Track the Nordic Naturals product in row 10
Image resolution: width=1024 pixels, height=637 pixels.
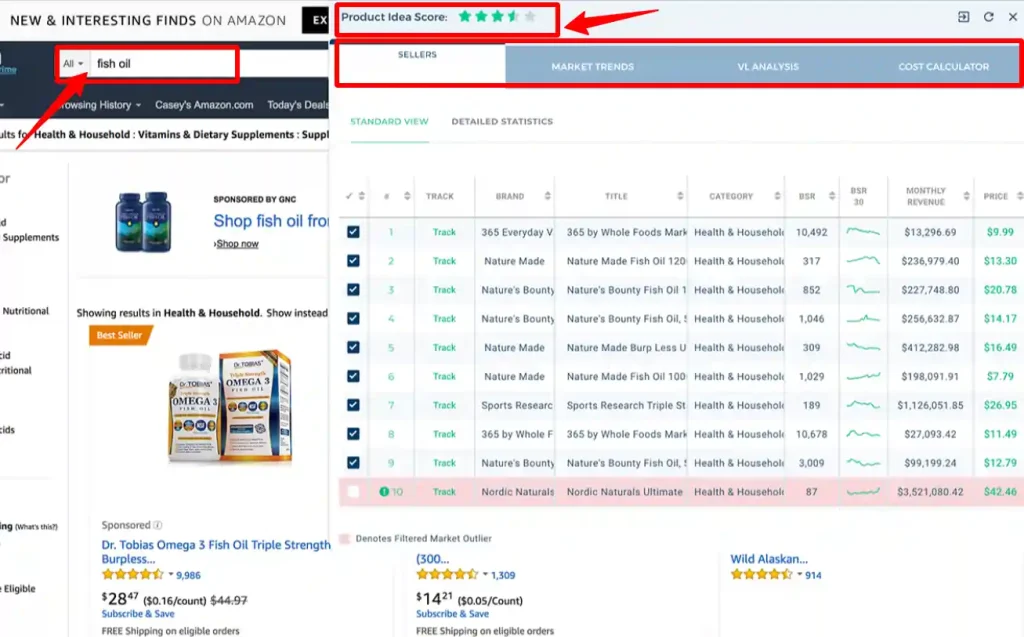pos(444,492)
